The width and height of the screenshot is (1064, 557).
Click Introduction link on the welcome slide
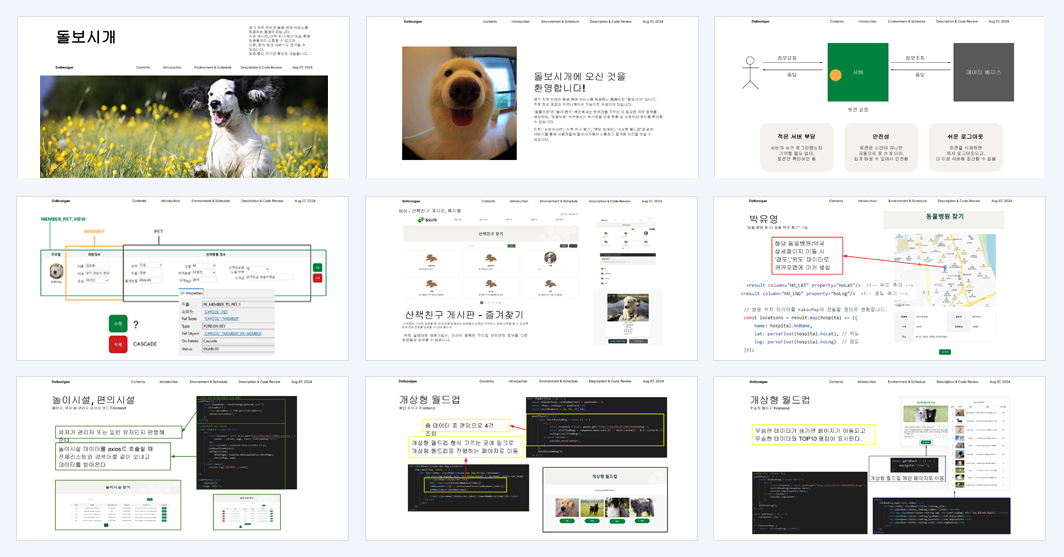pyautogui.click(x=520, y=22)
